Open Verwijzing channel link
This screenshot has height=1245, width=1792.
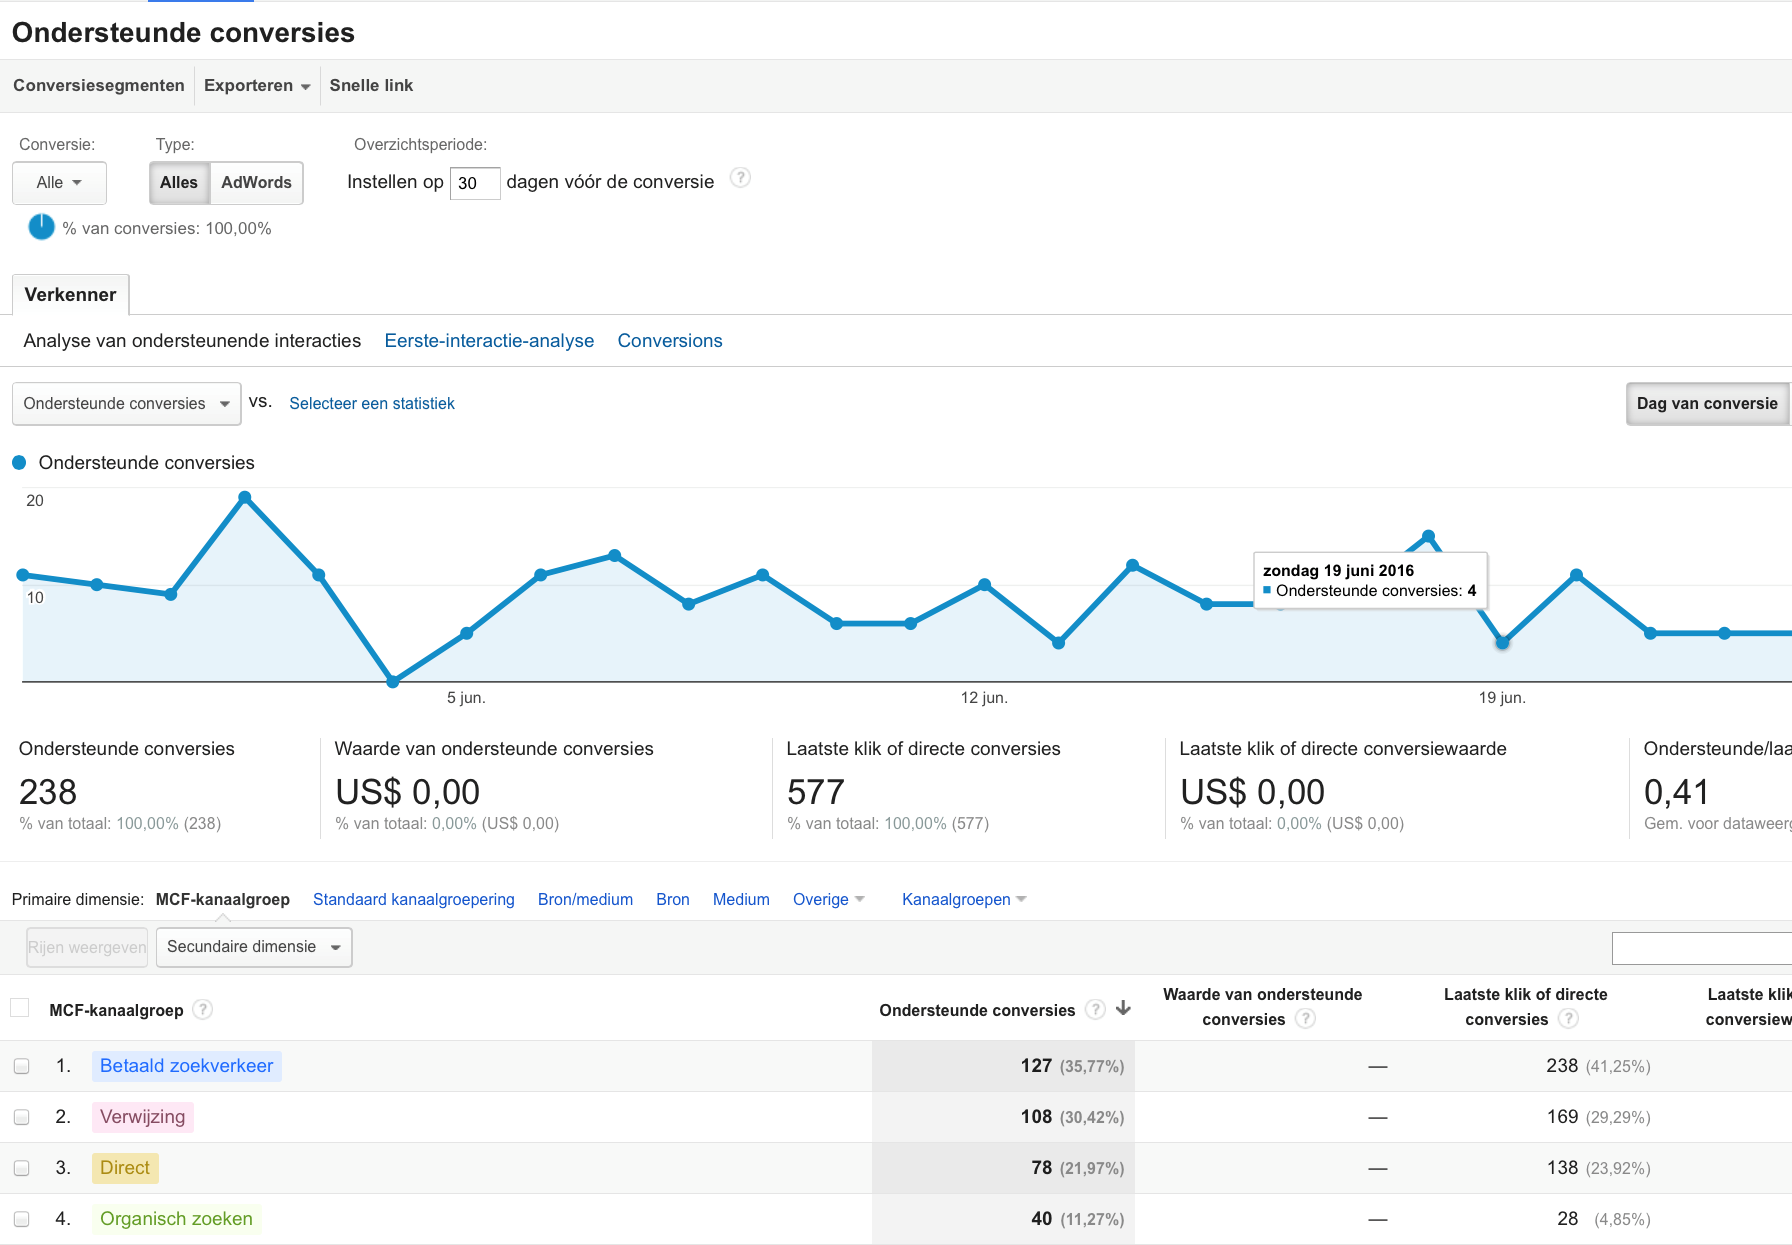[x=142, y=1117]
